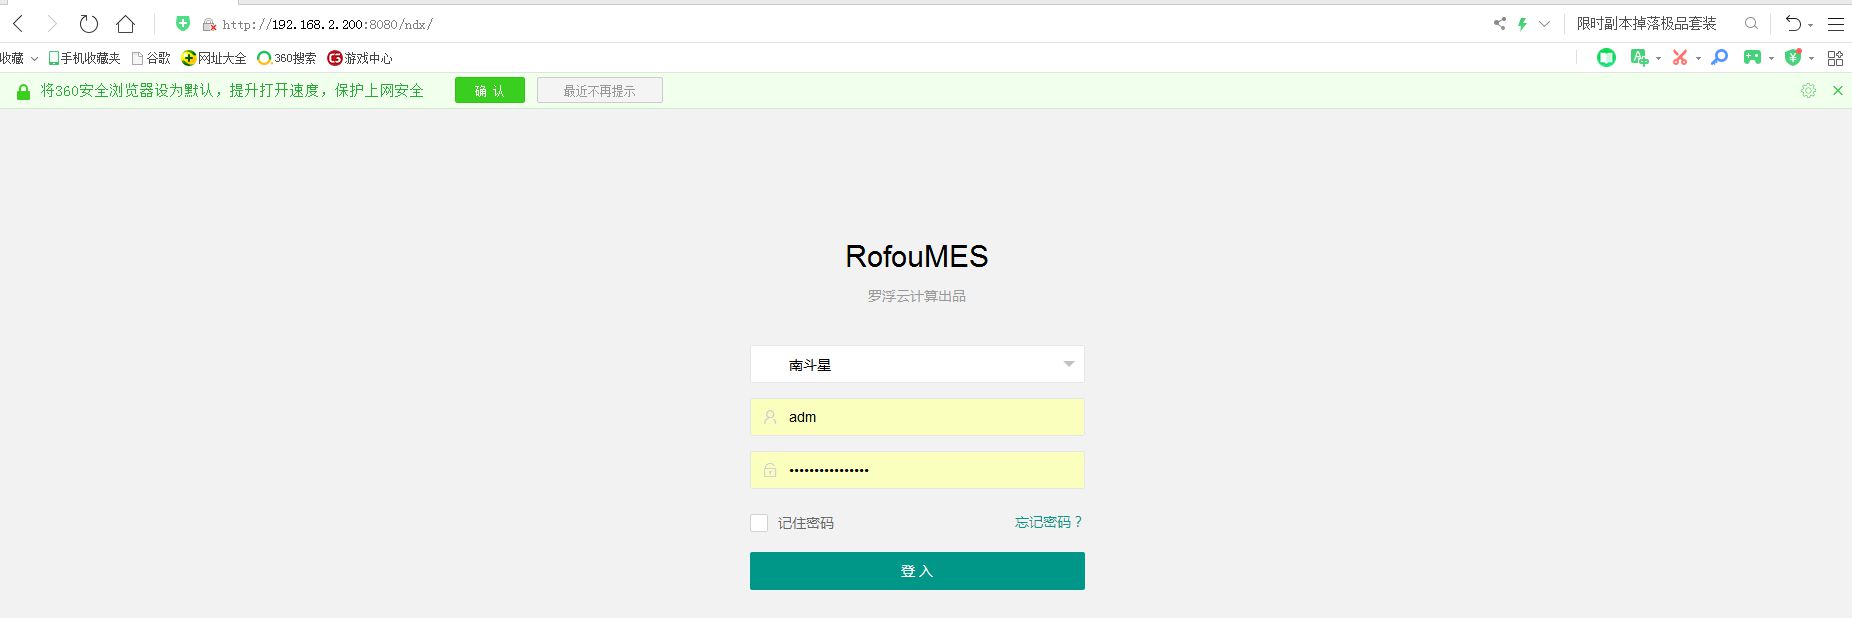Open the share icon in address bar
Viewport: 1852px width, 618px height.
(x=1499, y=24)
